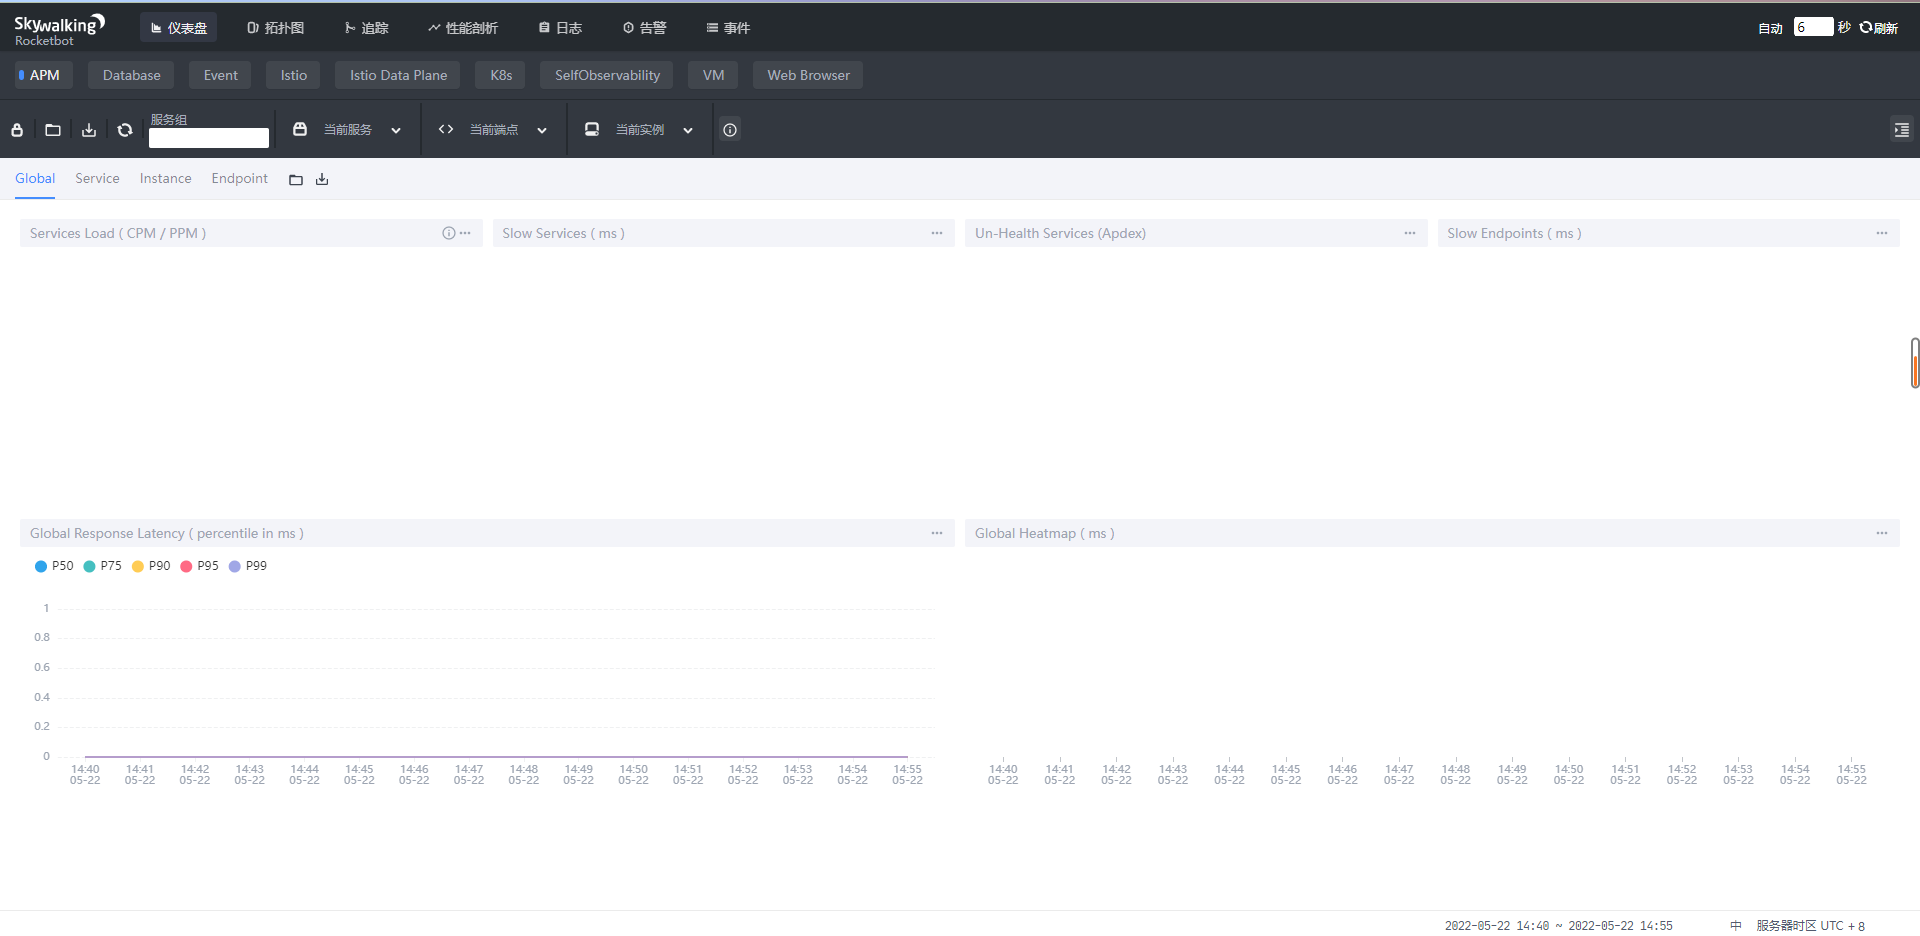Open the 告警 alarm menu
1920x936 pixels.
644,28
